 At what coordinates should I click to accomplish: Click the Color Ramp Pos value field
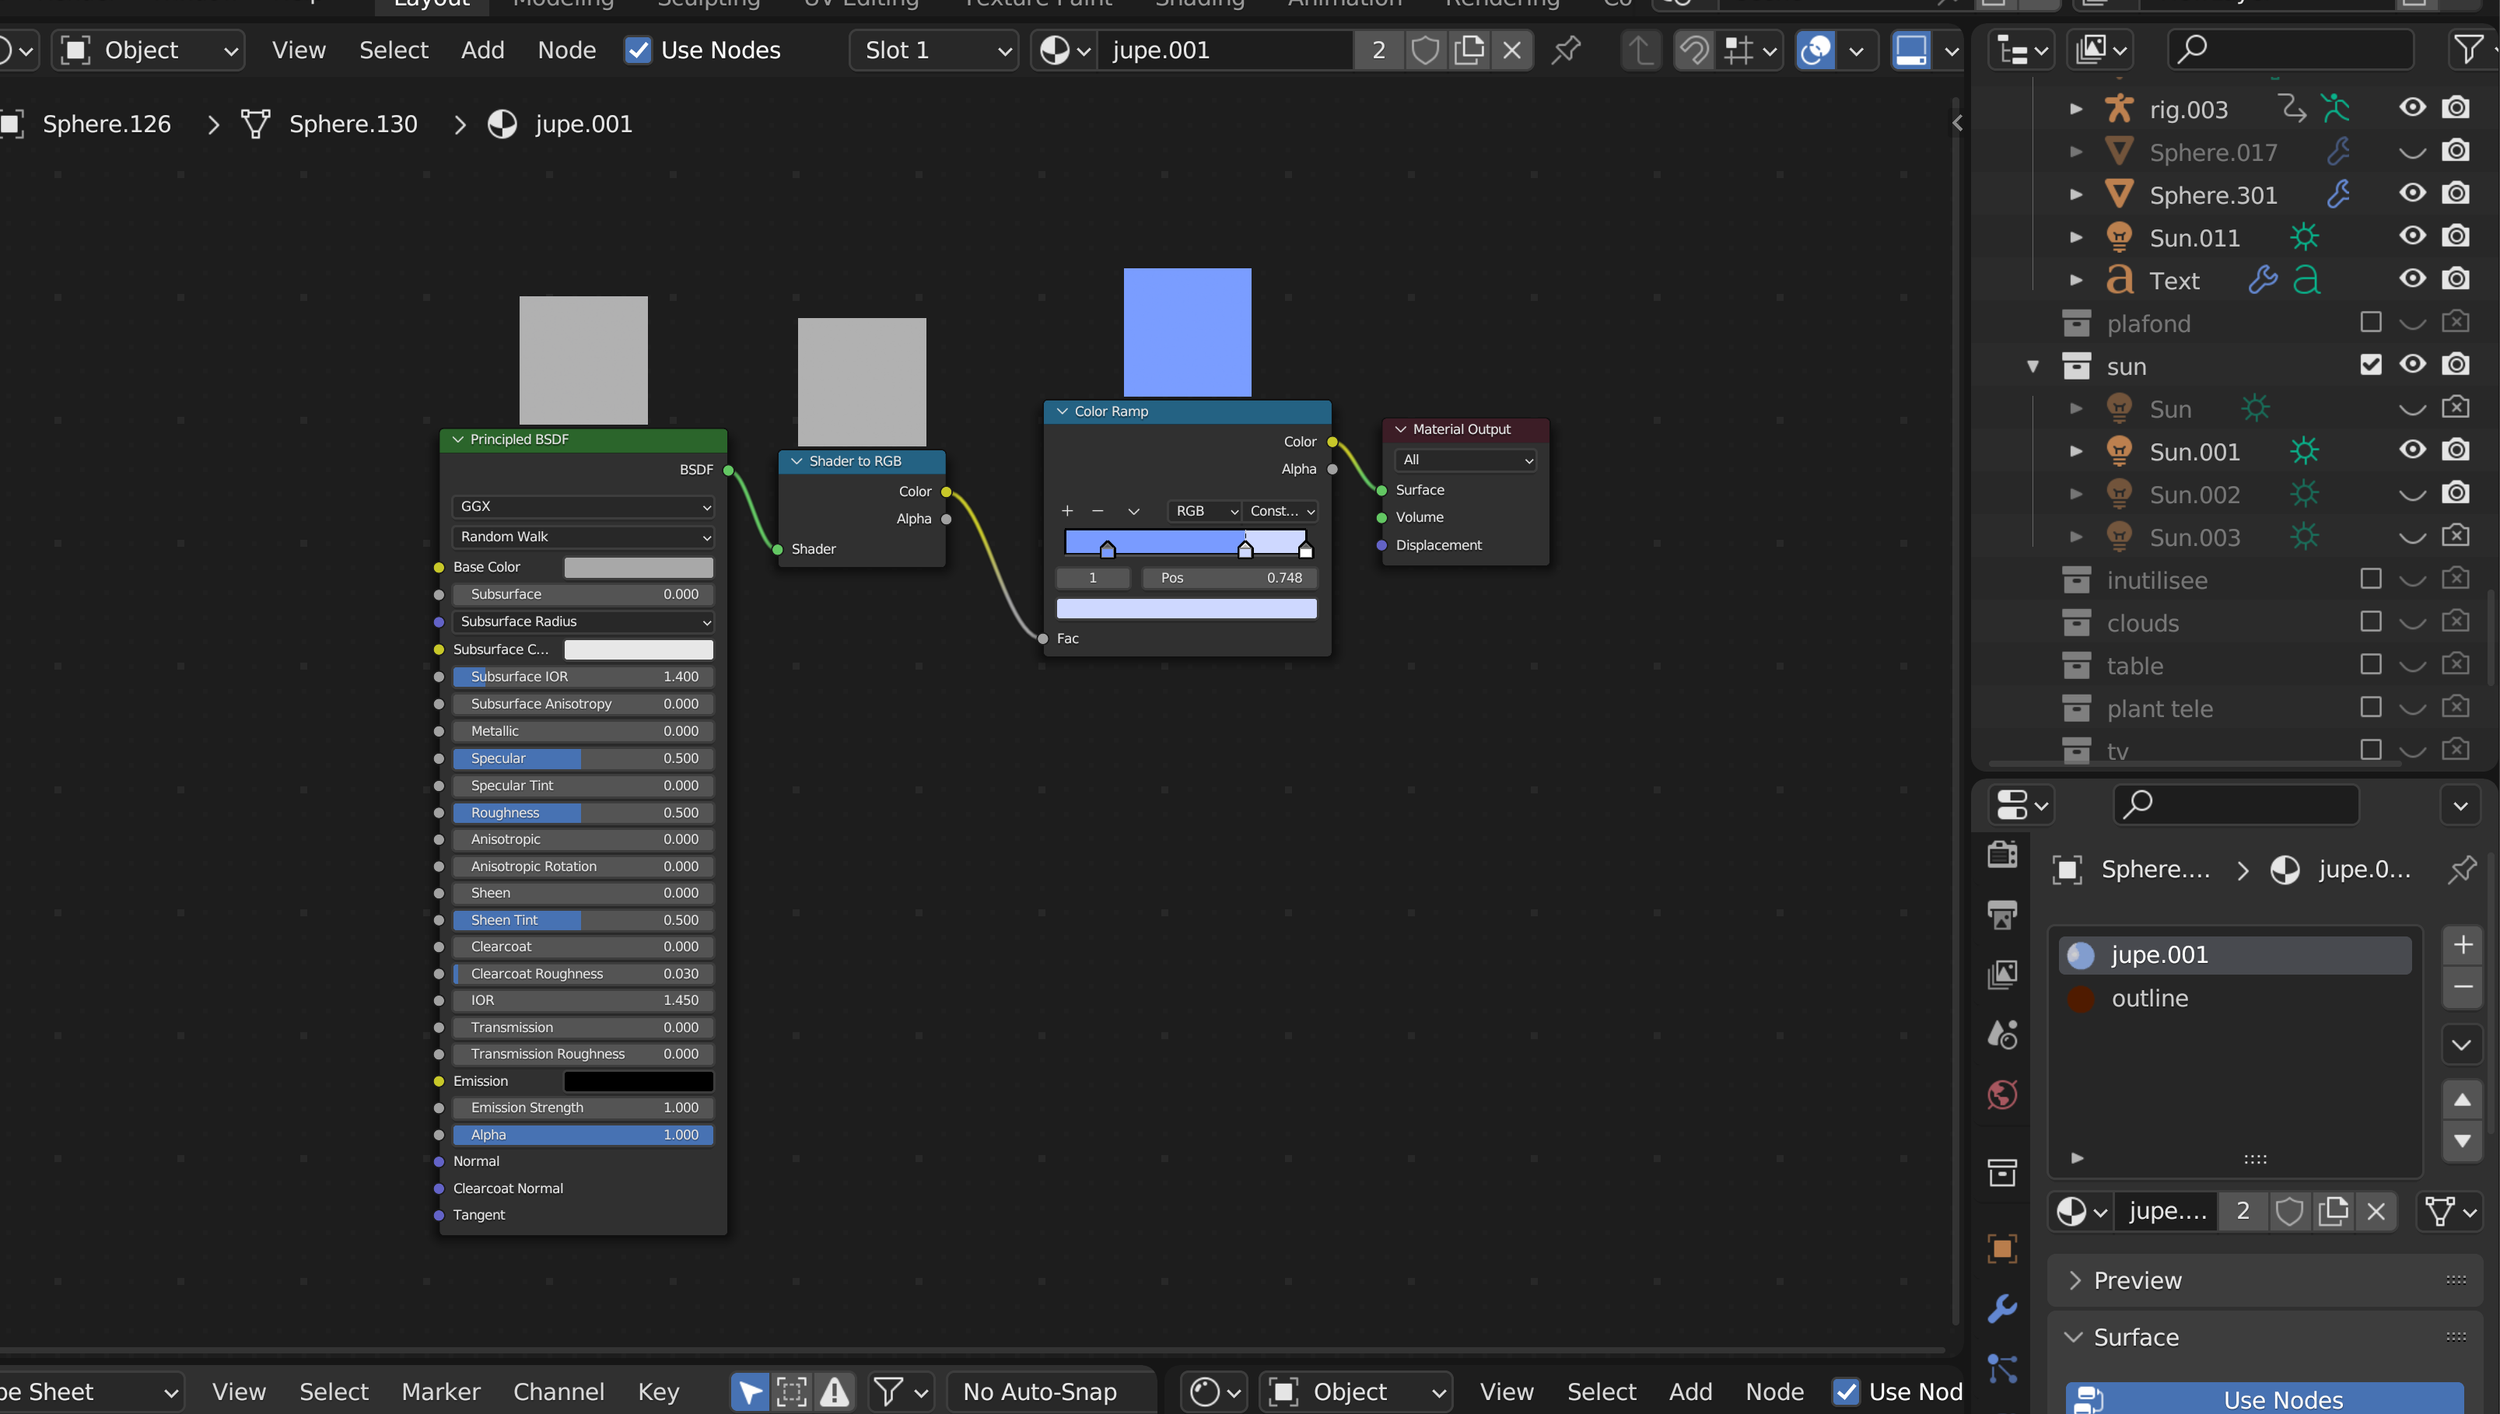coord(1230,578)
